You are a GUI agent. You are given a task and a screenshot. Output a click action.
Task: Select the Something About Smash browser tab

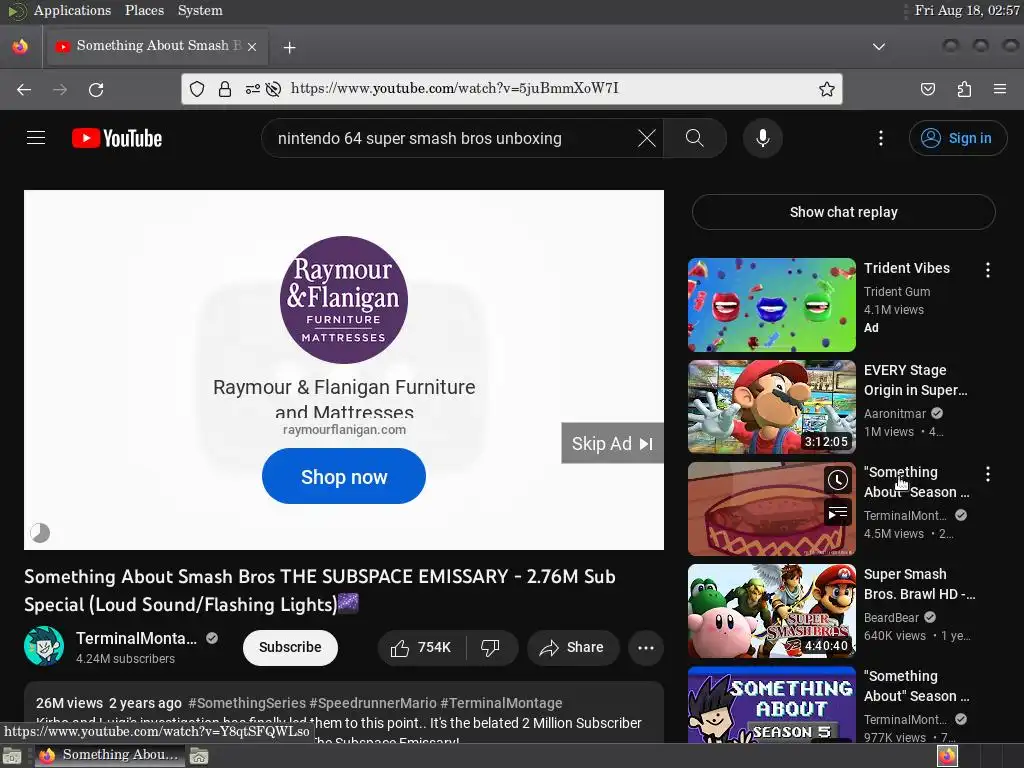coord(155,46)
